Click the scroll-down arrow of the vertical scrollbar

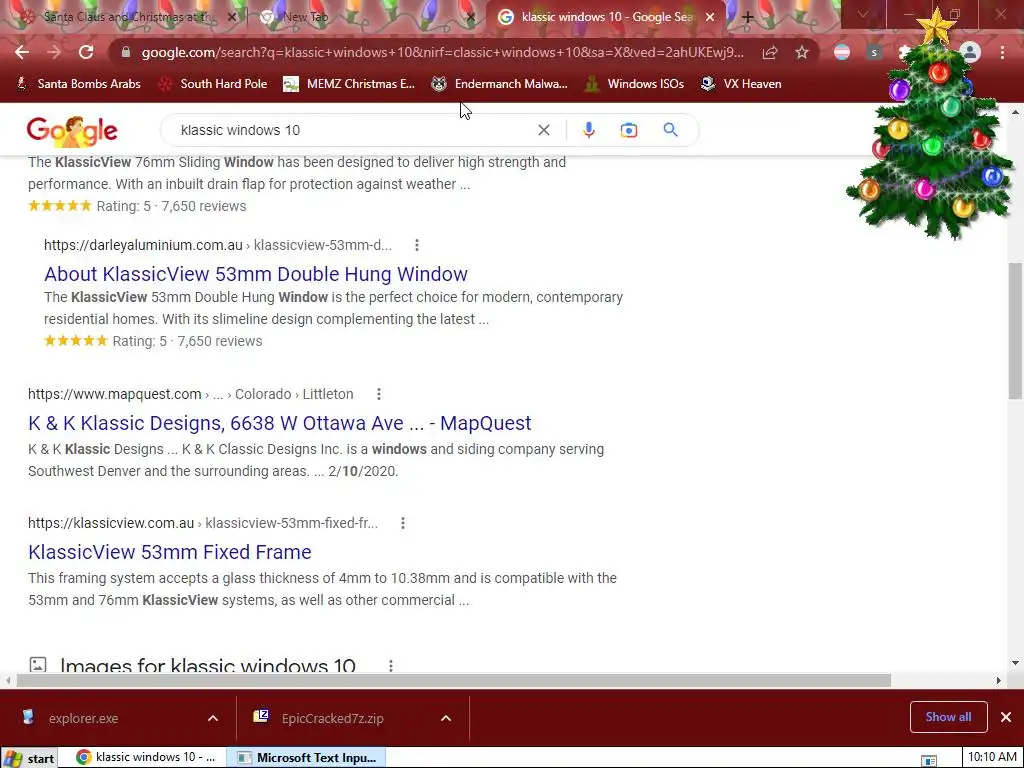[1015, 664]
